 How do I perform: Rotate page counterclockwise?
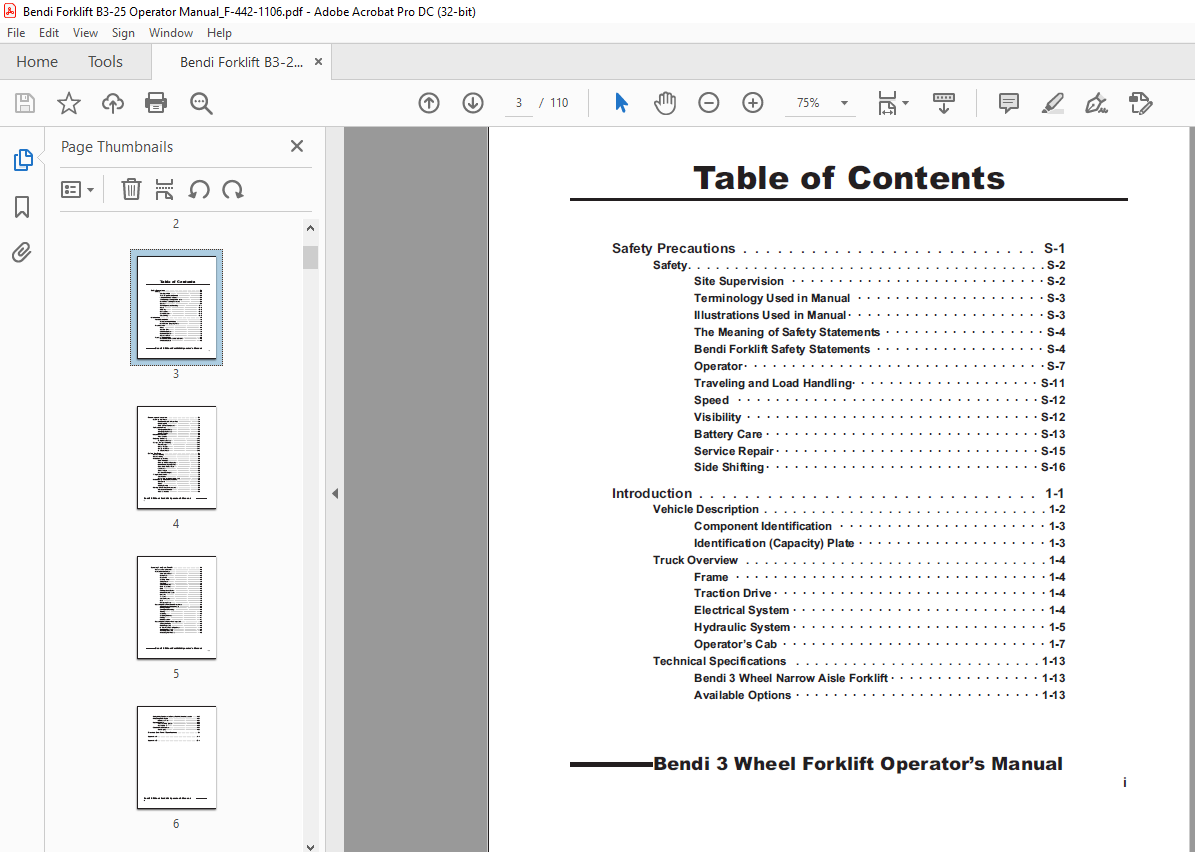click(x=199, y=189)
